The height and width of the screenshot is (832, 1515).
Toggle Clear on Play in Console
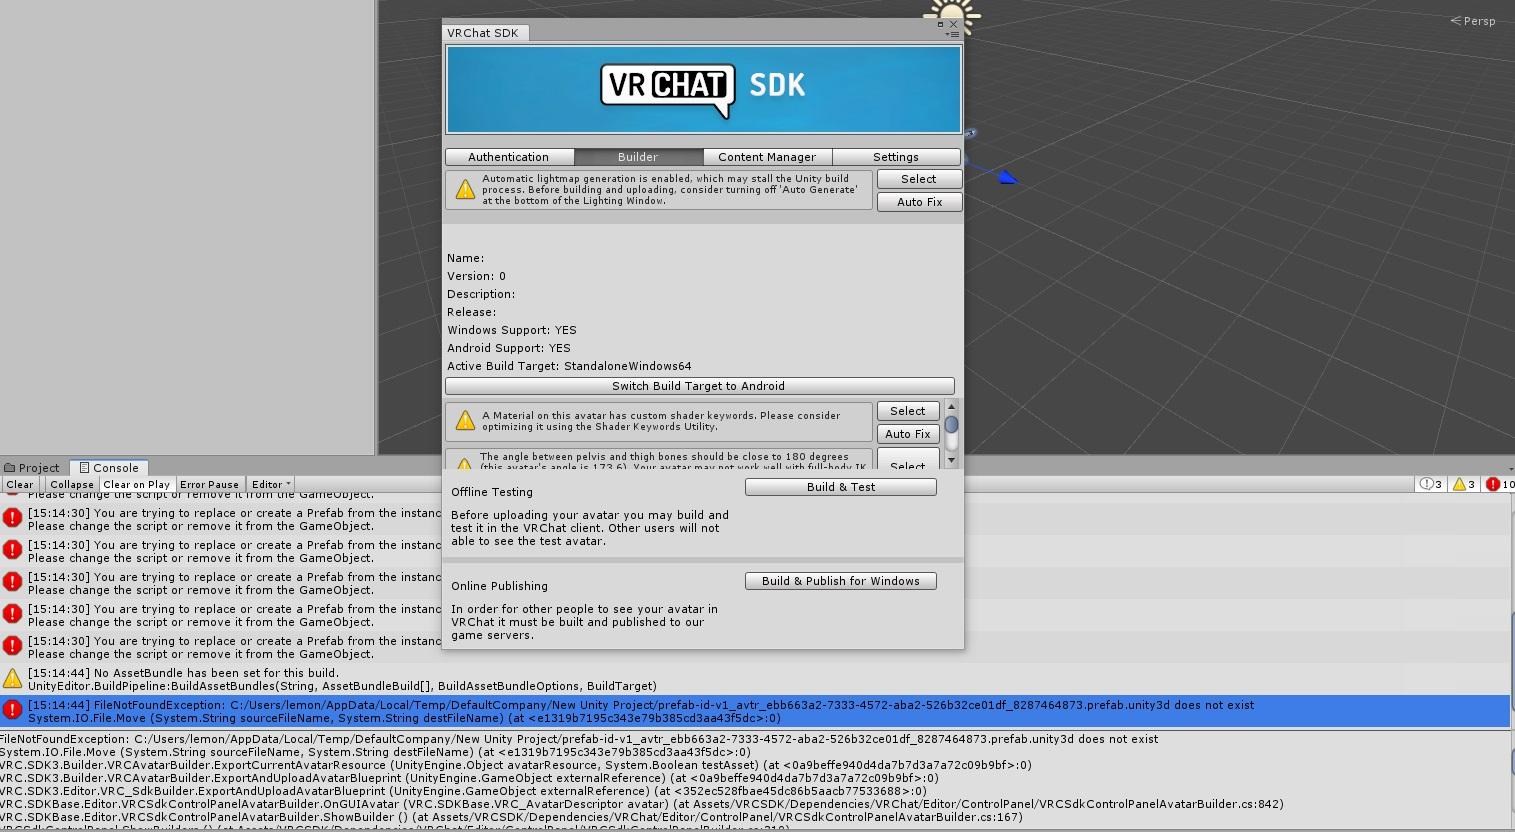point(137,484)
